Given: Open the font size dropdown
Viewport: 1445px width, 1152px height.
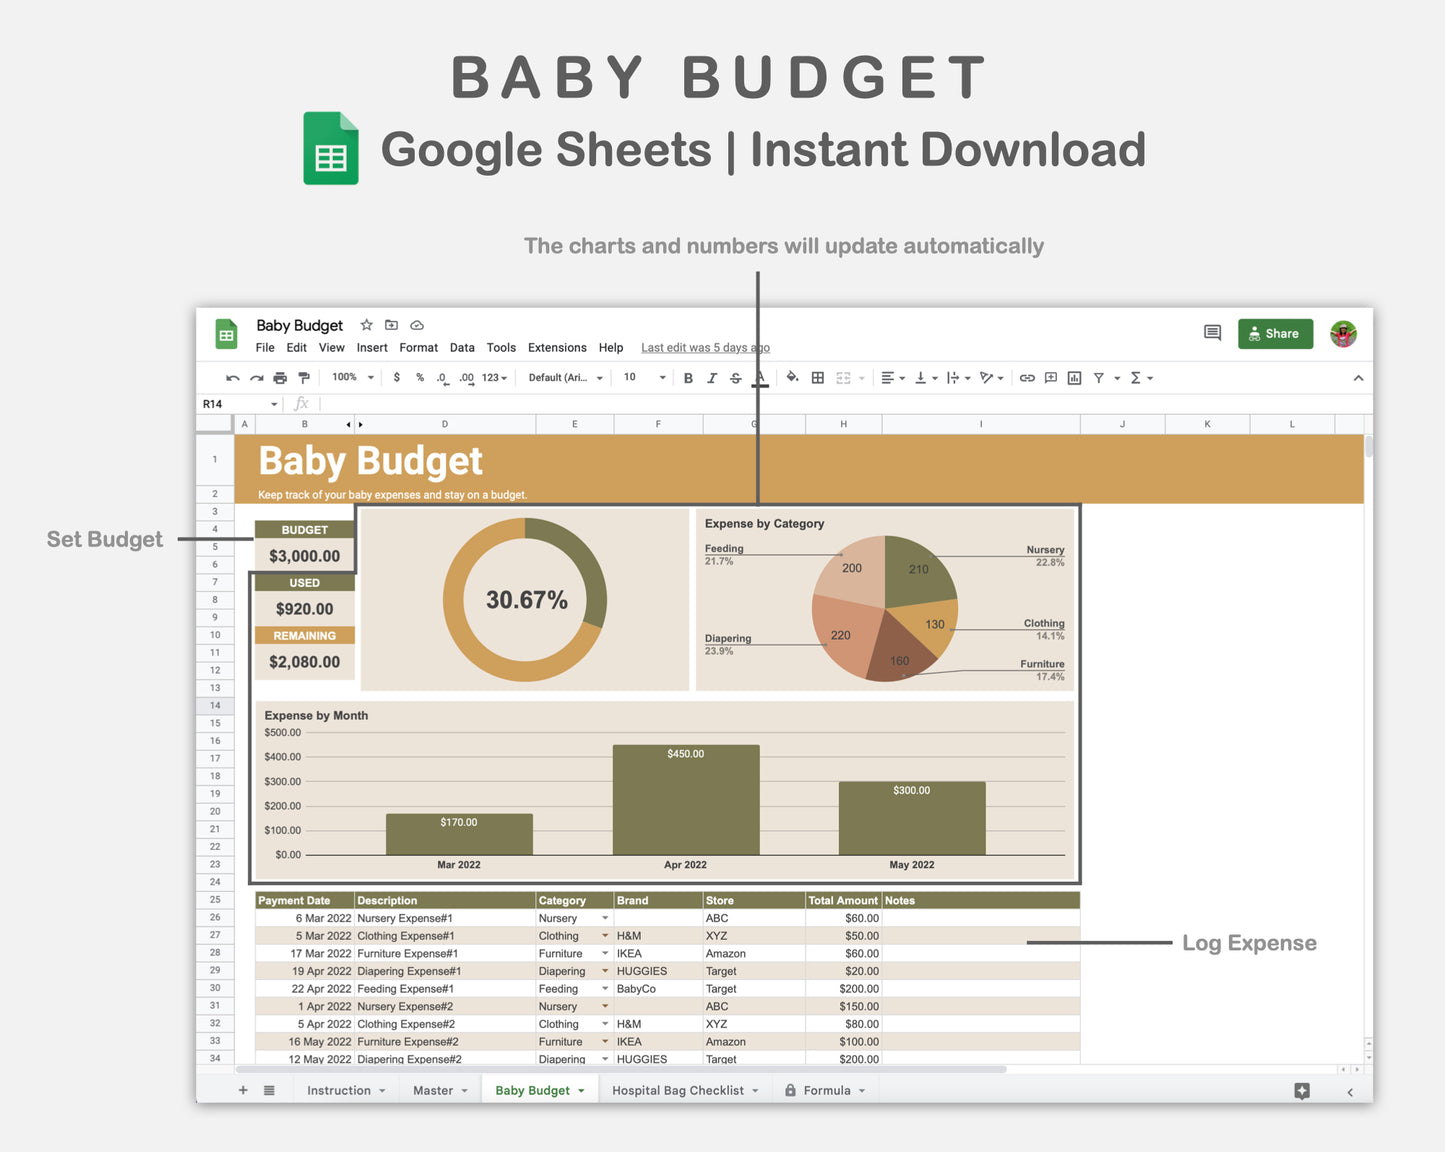Looking at the screenshot, I should click(641, 377).
